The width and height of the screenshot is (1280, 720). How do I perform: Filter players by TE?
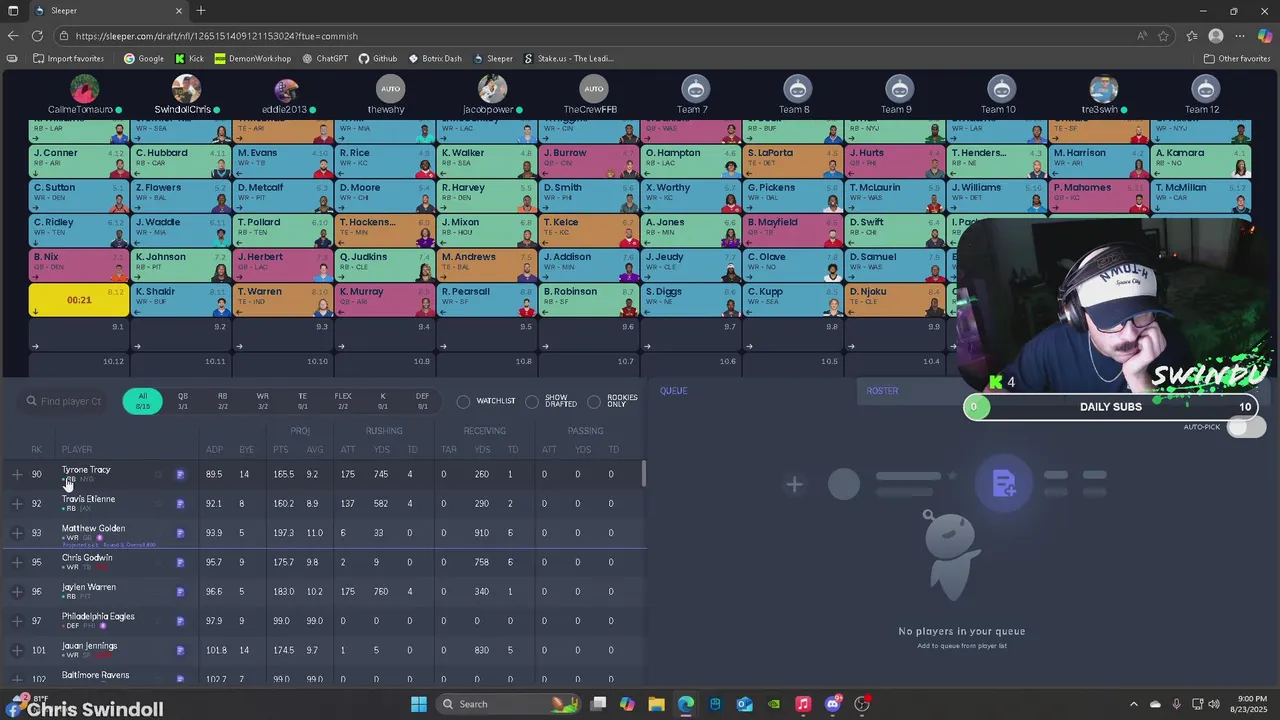click(x=302, y=401)
